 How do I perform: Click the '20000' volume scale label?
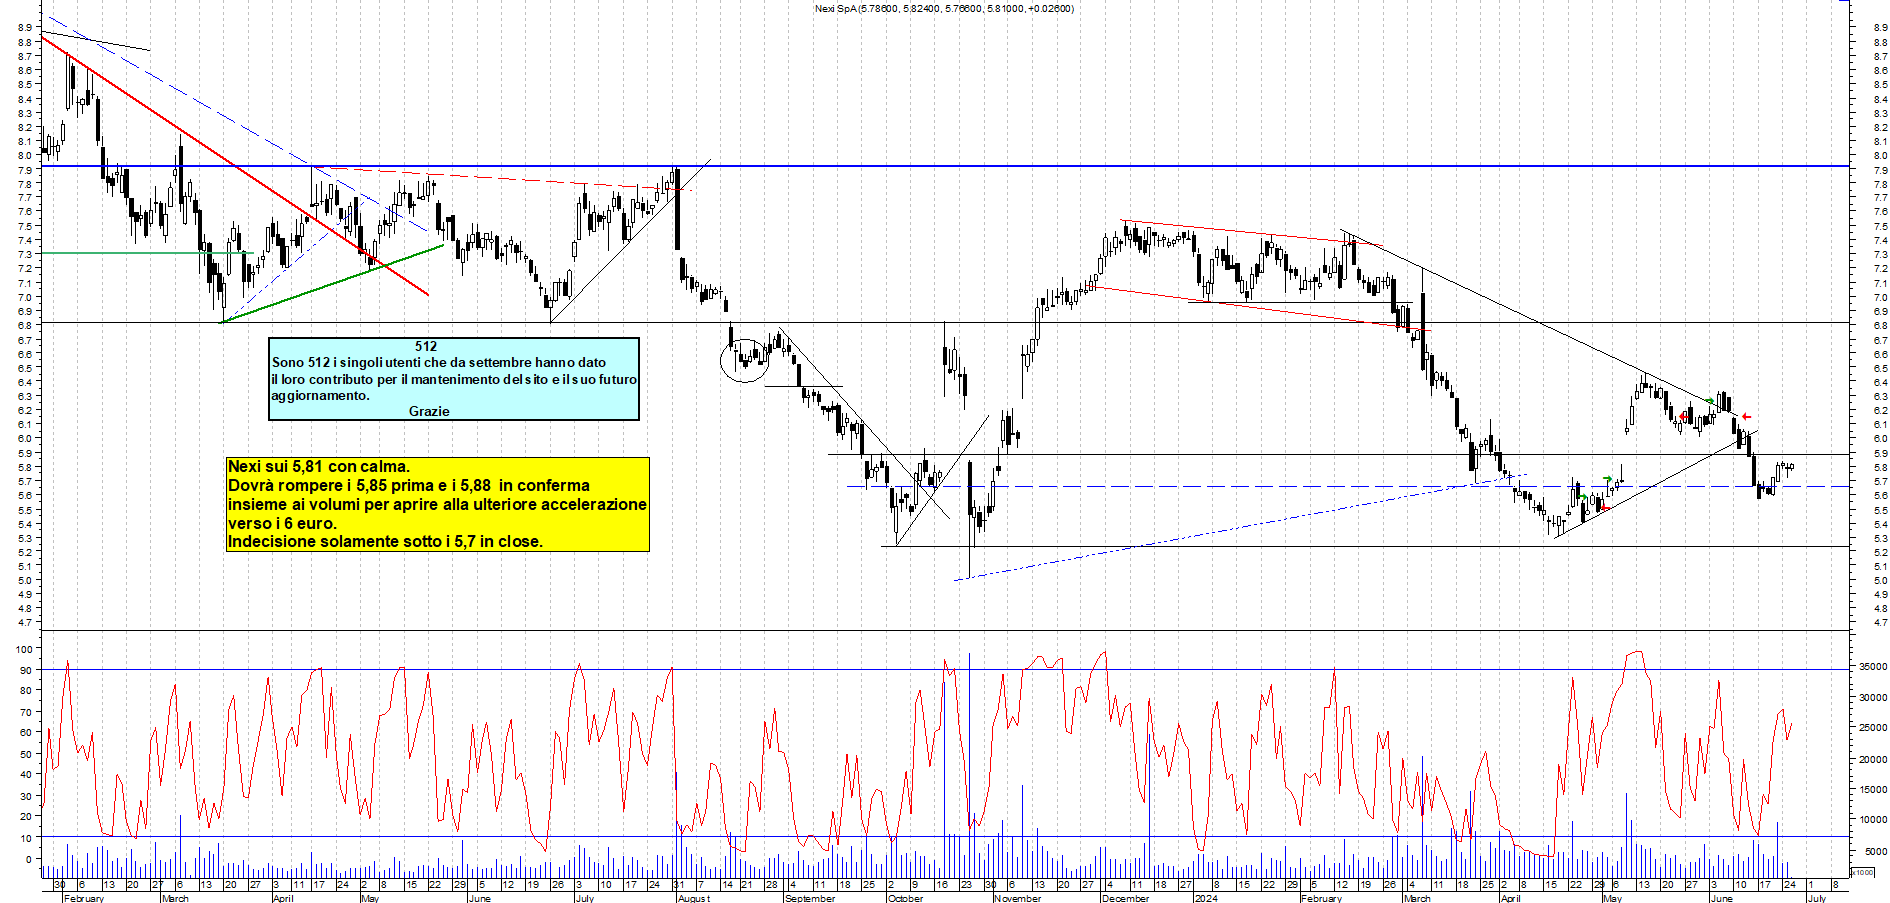tap(1872, 760)
